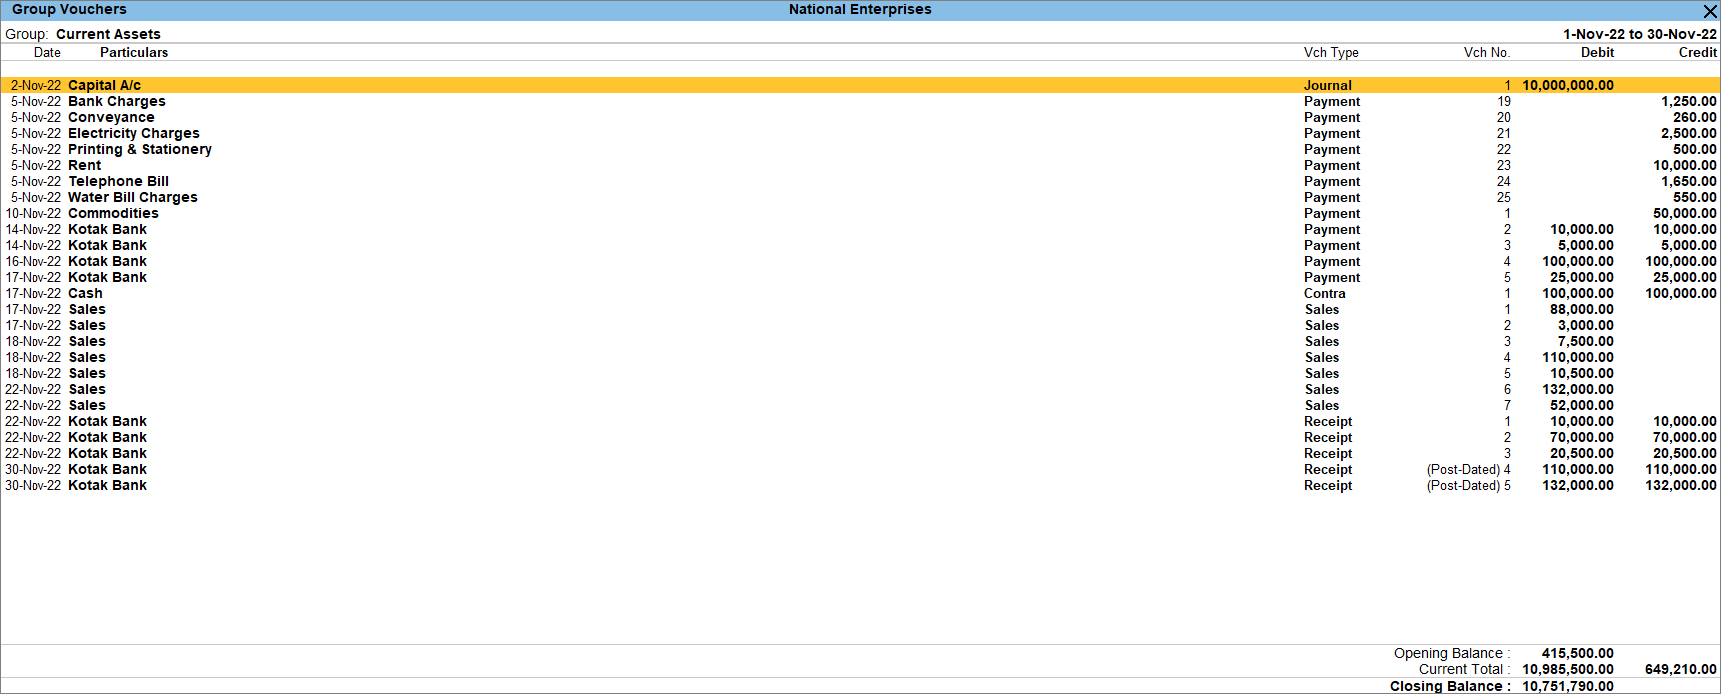The image size is (1721, 694).
Task: Open the Bank Charges payment voucher
Action: pos(860,101)
